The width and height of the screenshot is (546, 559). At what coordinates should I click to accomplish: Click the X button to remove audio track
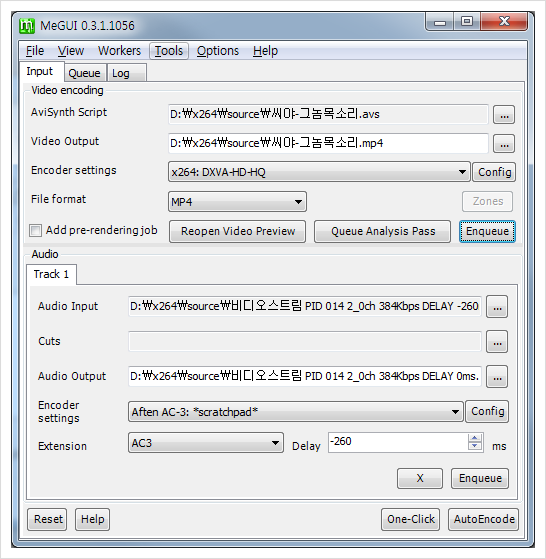[x=420, y=478]
